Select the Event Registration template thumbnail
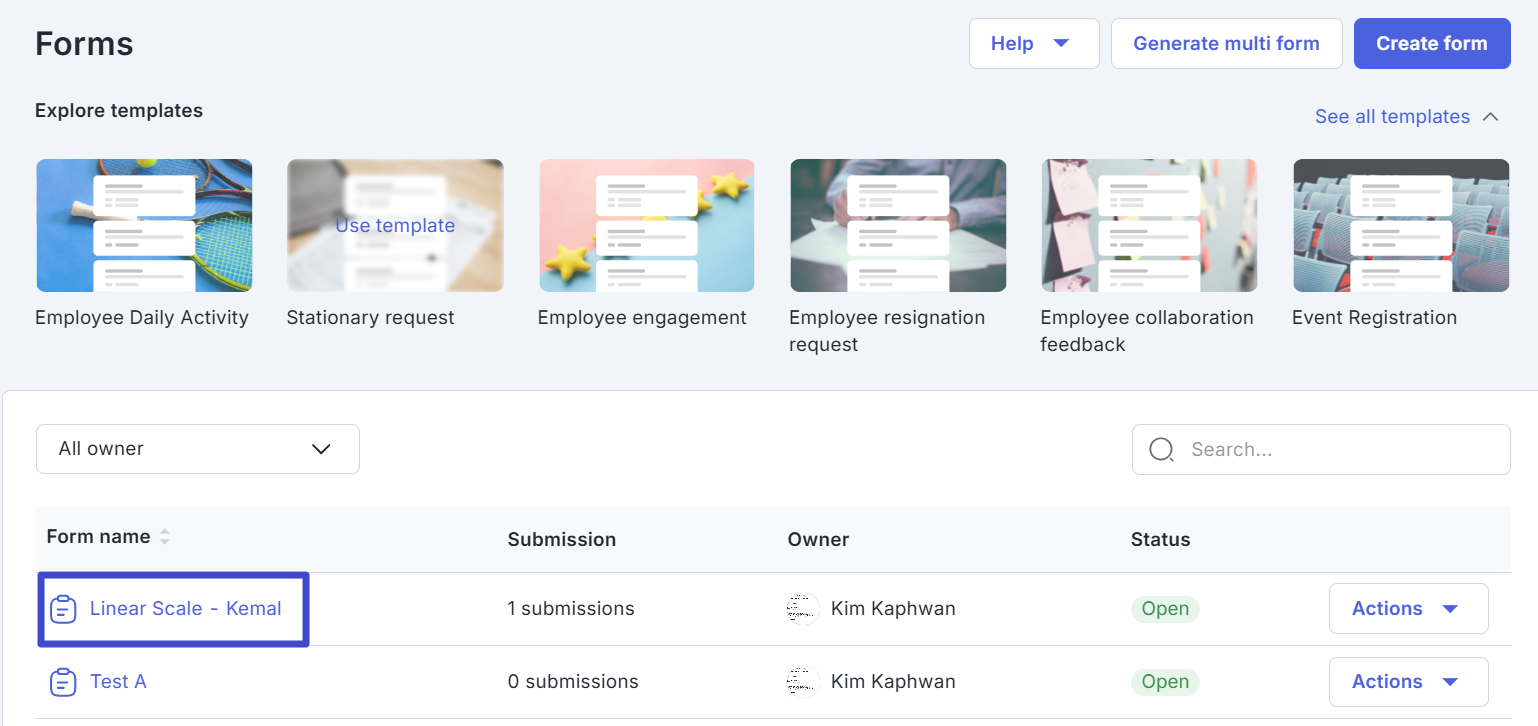The height and width of the screenshot is (726, 1538). 1401,226
